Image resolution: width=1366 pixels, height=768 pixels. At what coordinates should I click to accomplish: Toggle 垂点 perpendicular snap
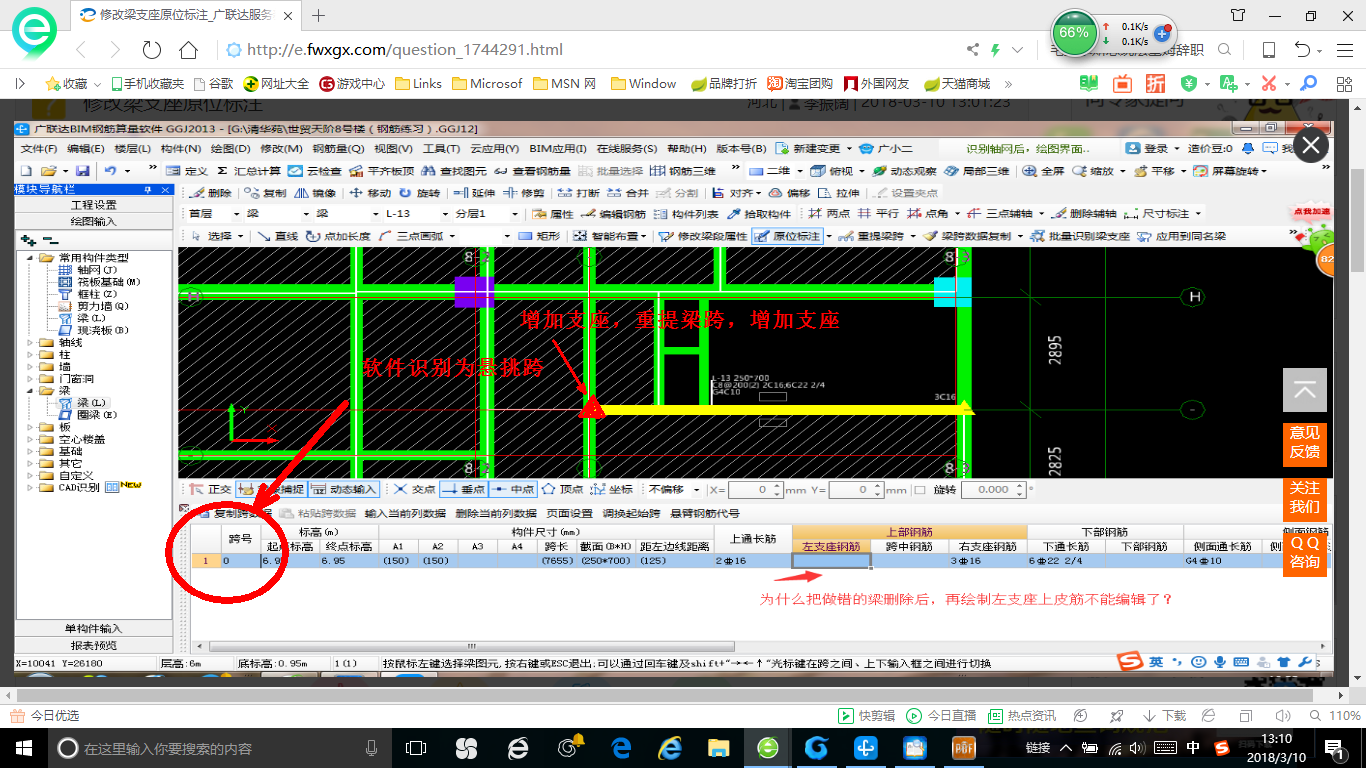[463, 489]
